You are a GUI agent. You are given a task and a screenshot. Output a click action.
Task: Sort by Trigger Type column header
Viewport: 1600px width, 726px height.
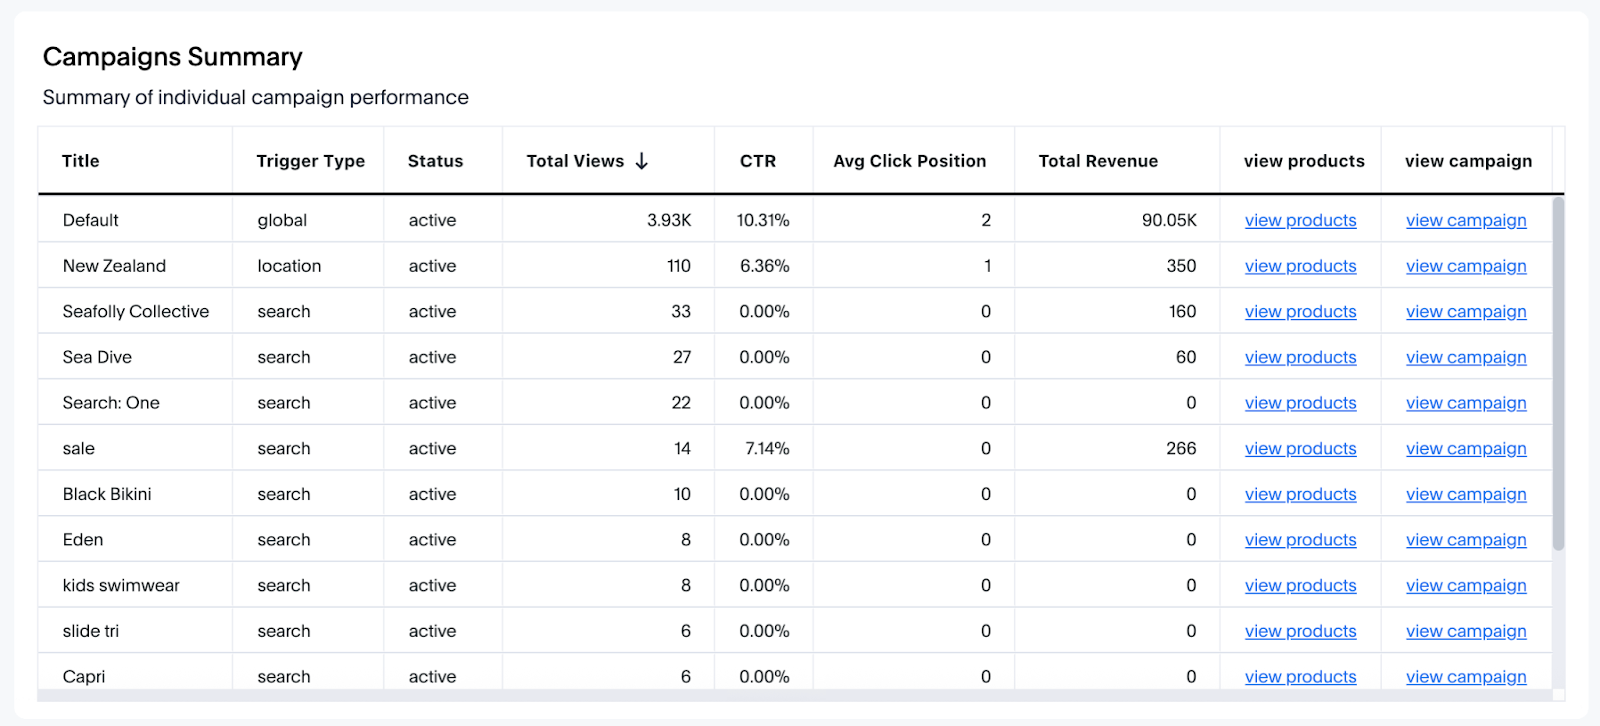coord(310,161)
